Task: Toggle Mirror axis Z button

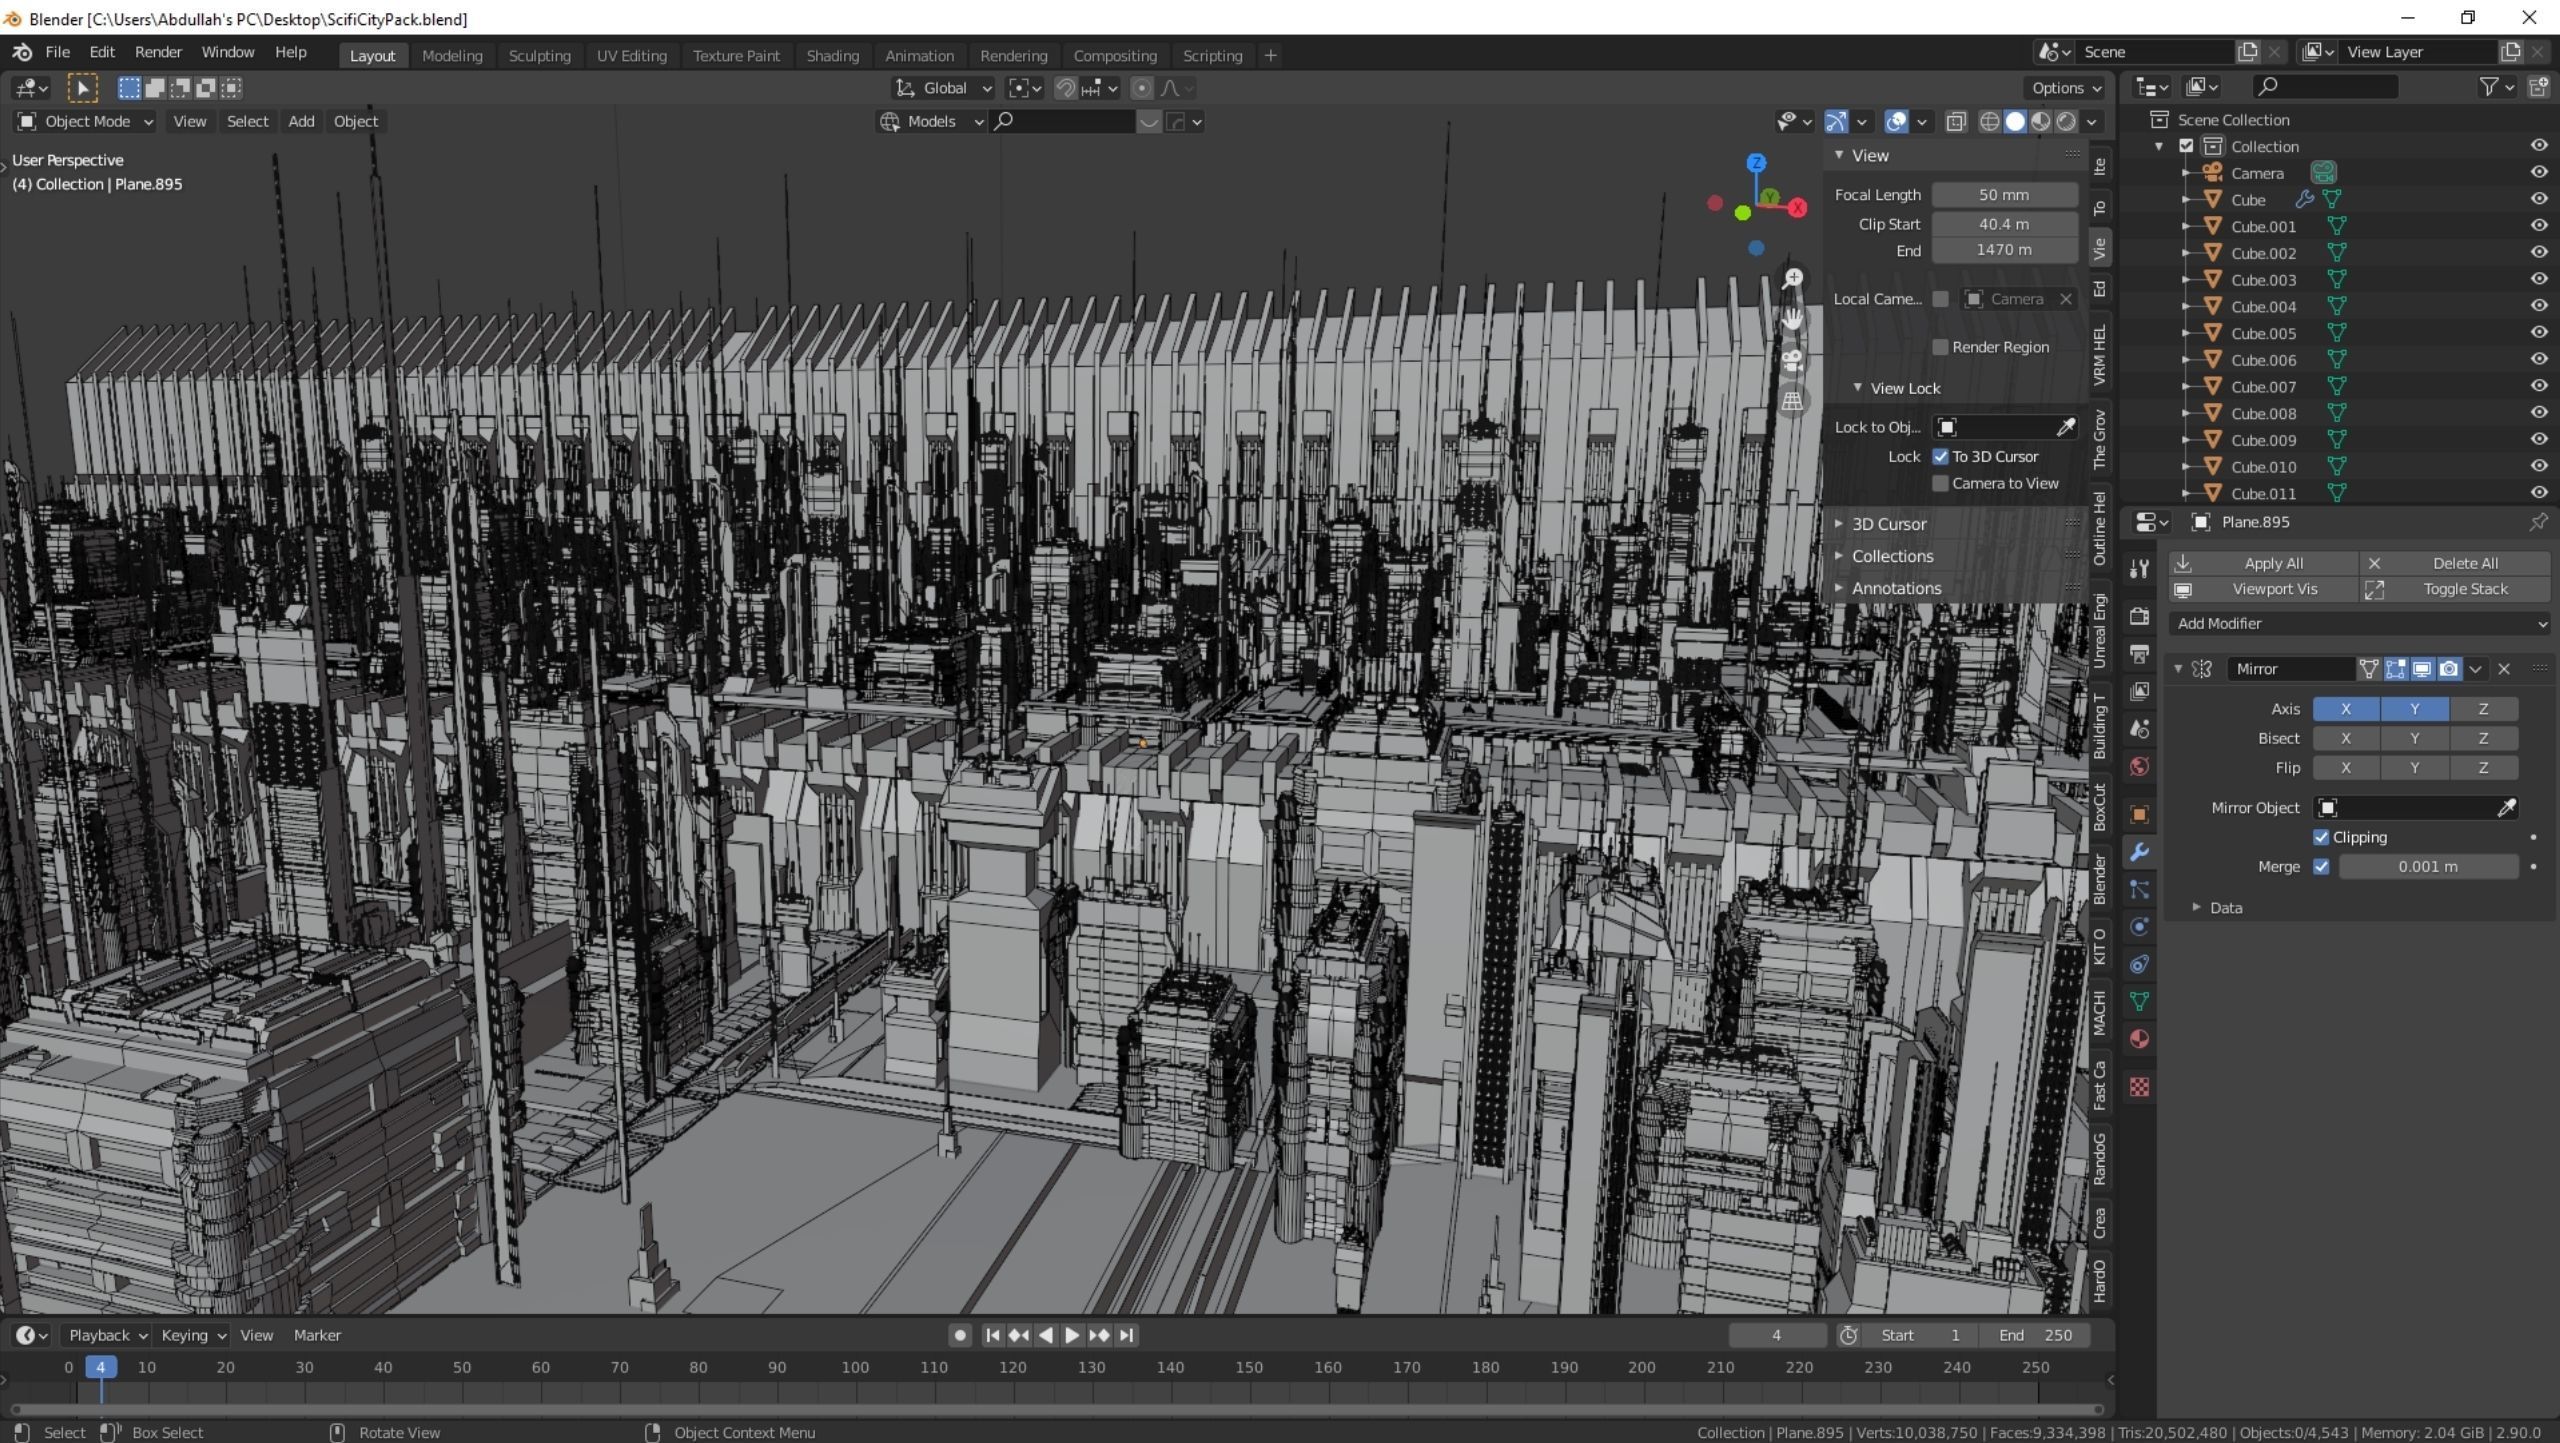Action: click(x=2483, y=709)
